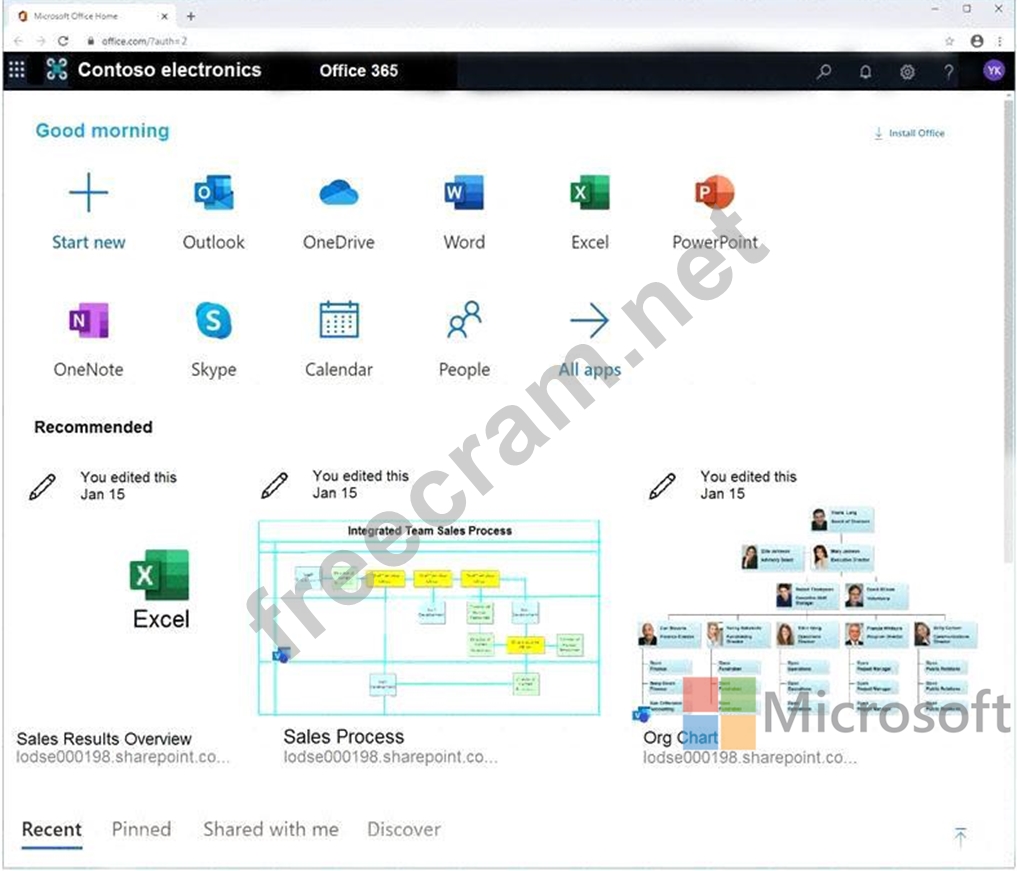Click the browser back arrow

point(18,41)
